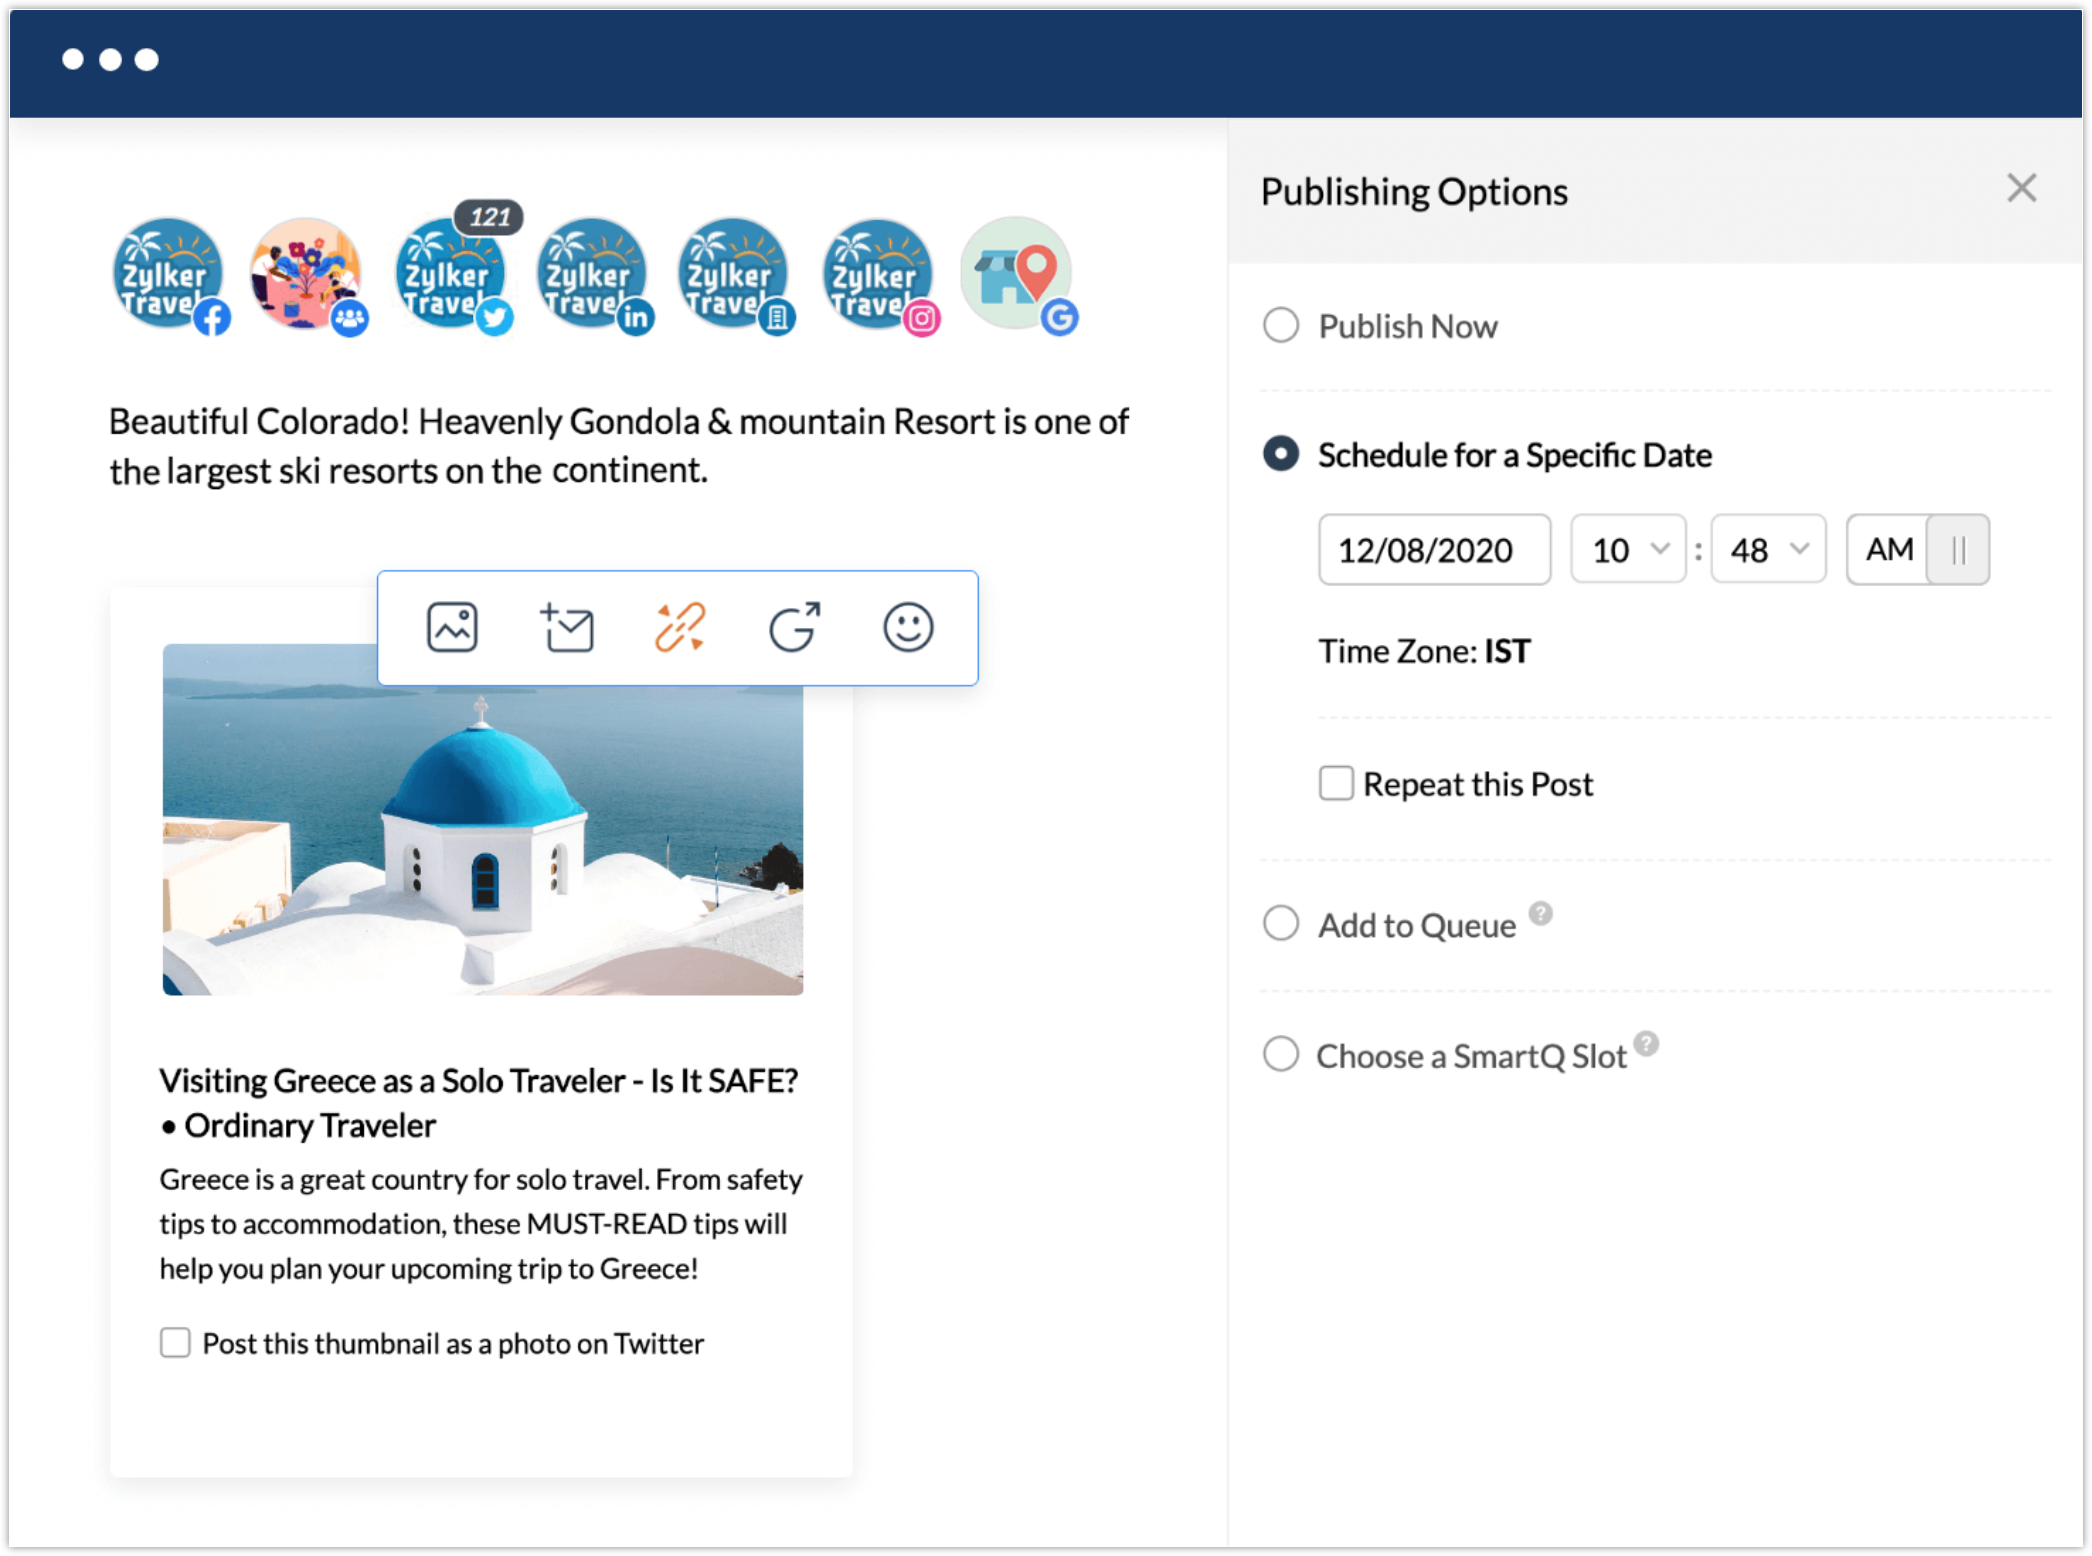Screen dimensions: 2092x1556
Task: Select the Zylker Travel Facebook page avatar
Action: (x=167, y=273)
